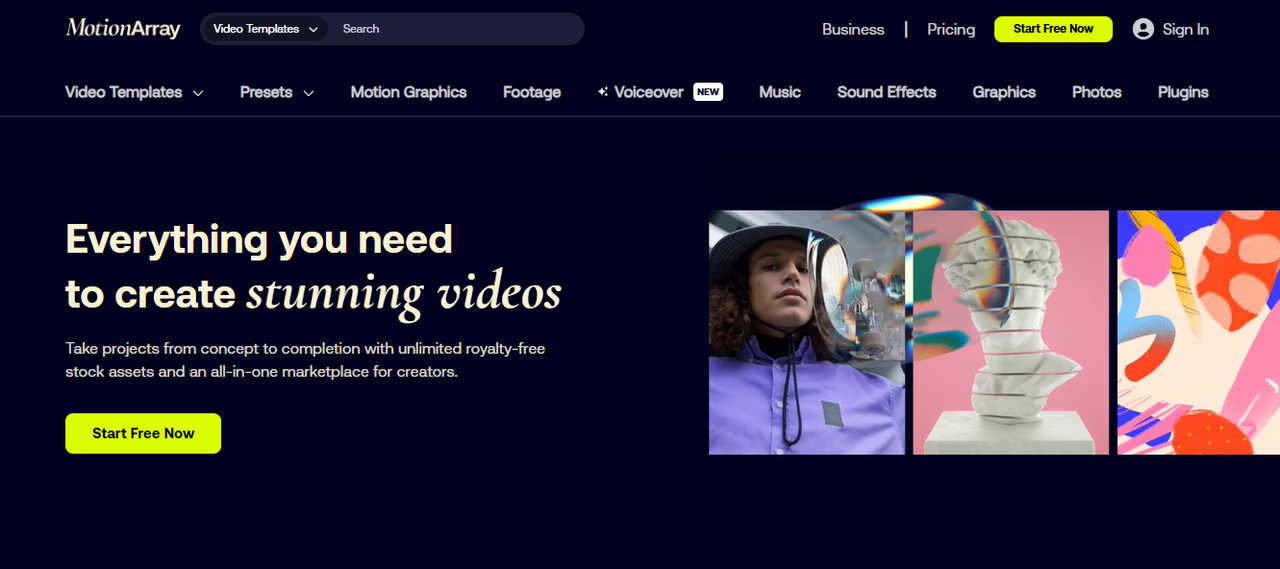Open the Graphics section
The height and width of the screenshot is (569, 1280).
(1004, 92)
